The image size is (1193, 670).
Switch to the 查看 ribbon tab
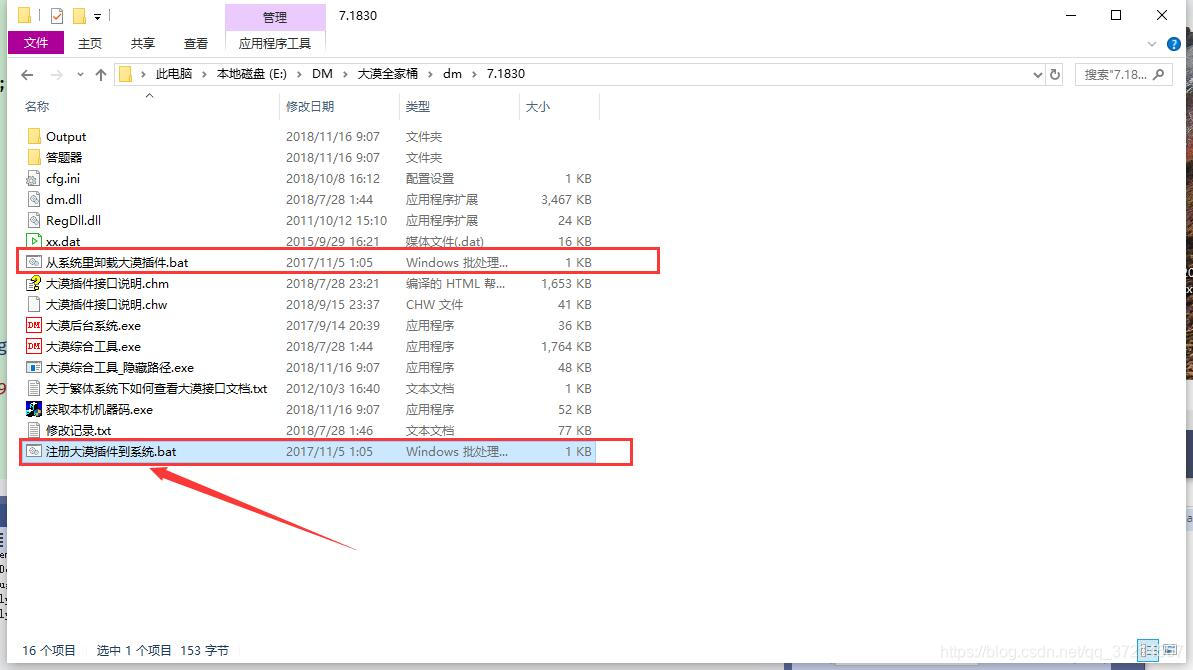coord(196,43)
